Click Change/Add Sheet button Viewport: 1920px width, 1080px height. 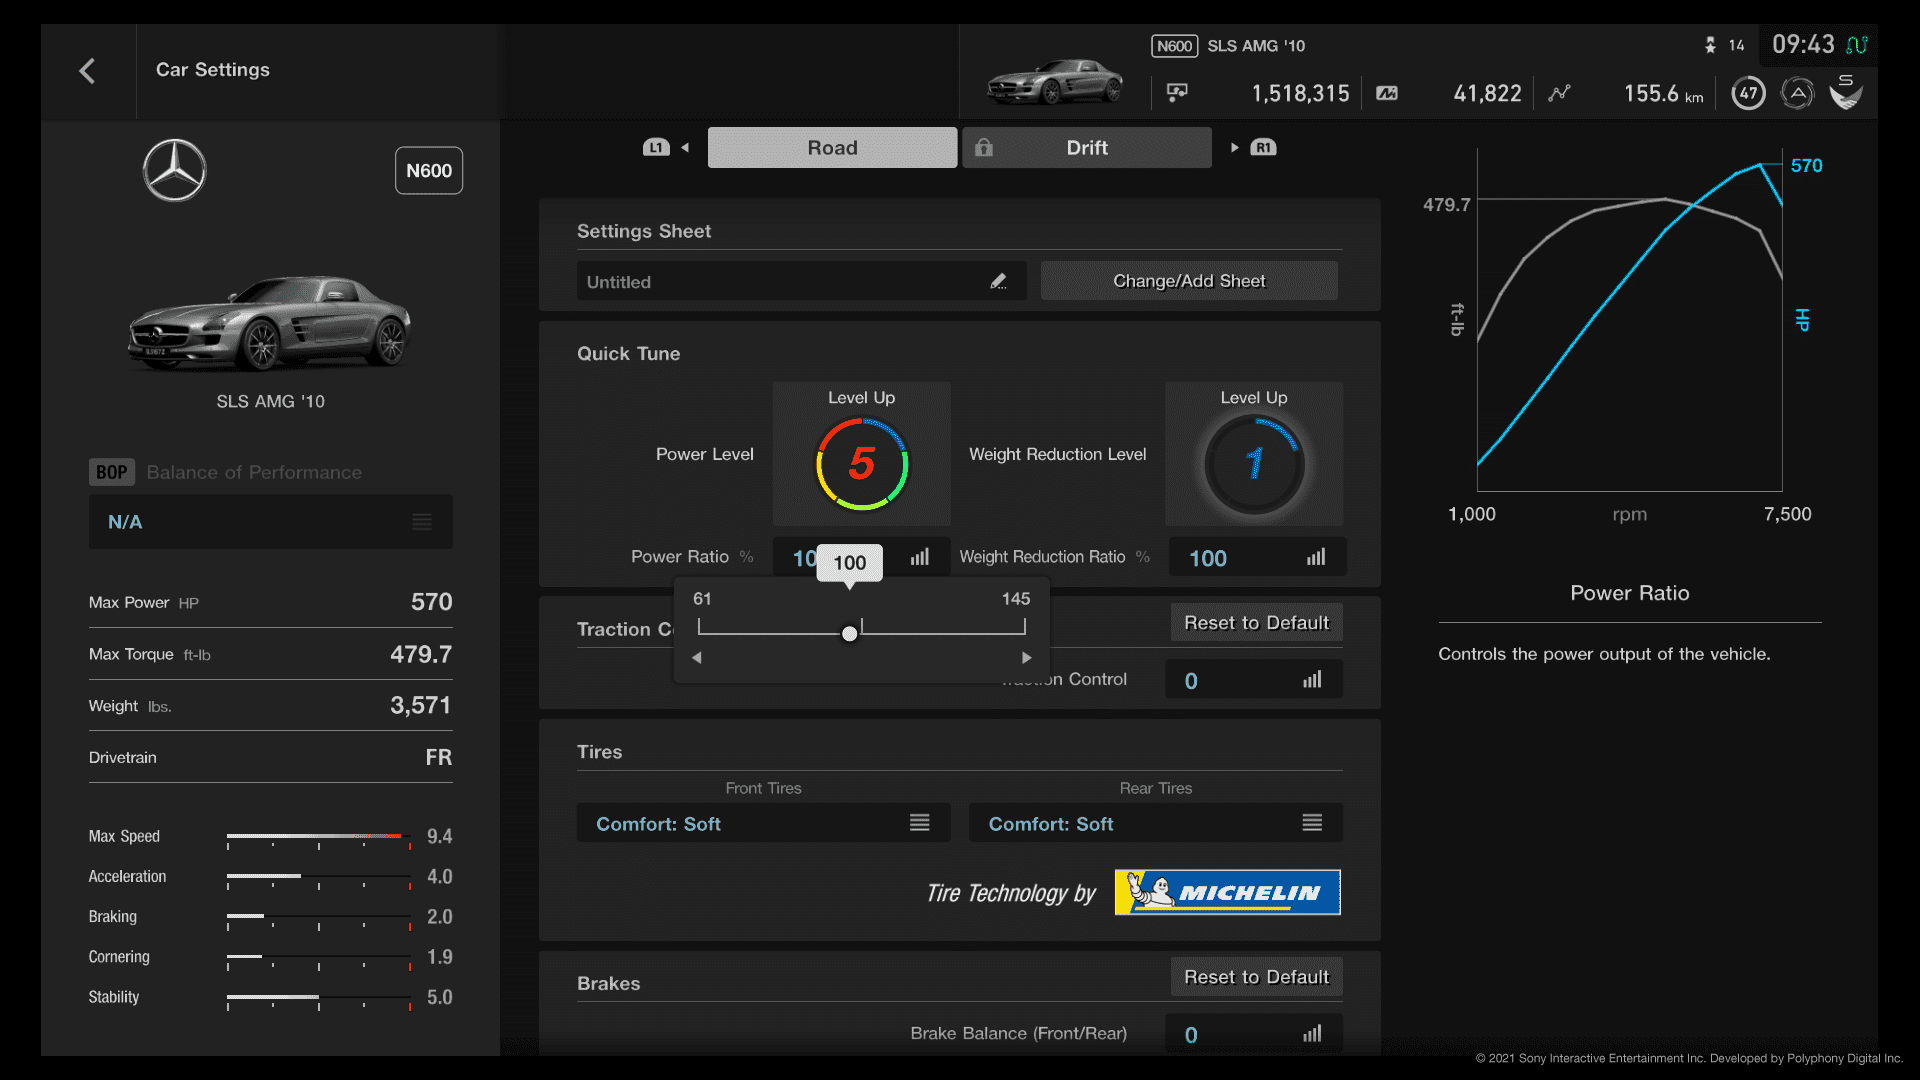click(x=1189, y=281)
